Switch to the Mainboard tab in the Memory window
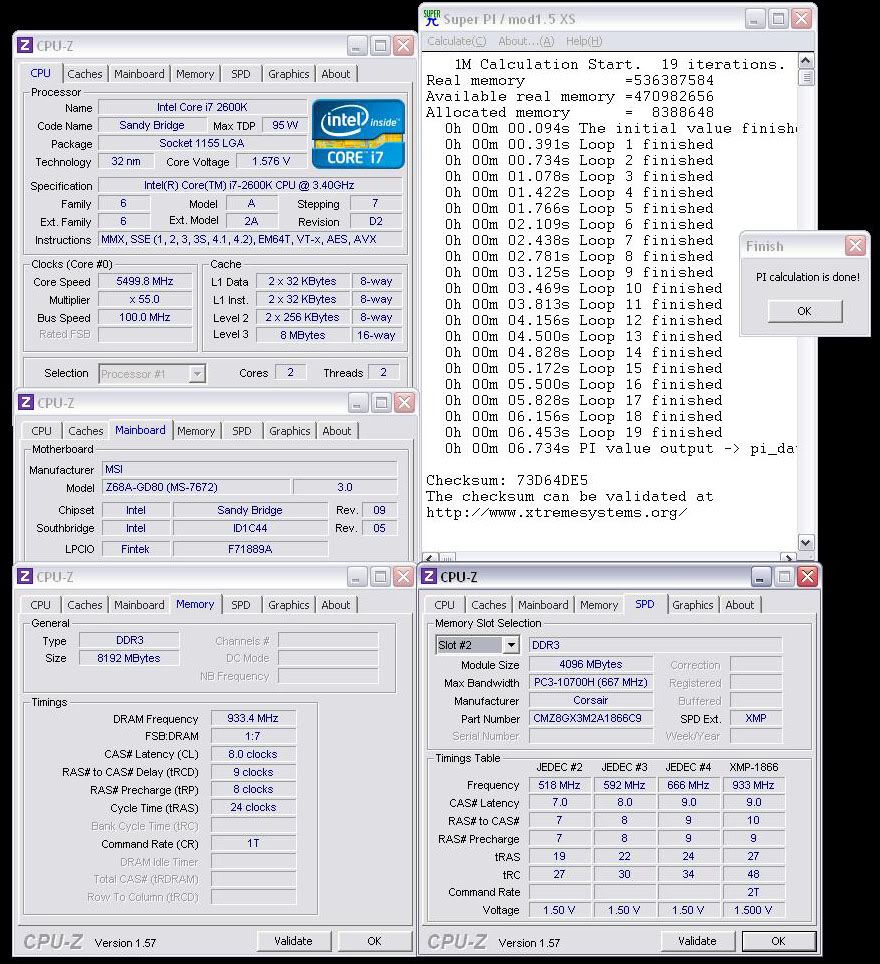 point(139,604)
